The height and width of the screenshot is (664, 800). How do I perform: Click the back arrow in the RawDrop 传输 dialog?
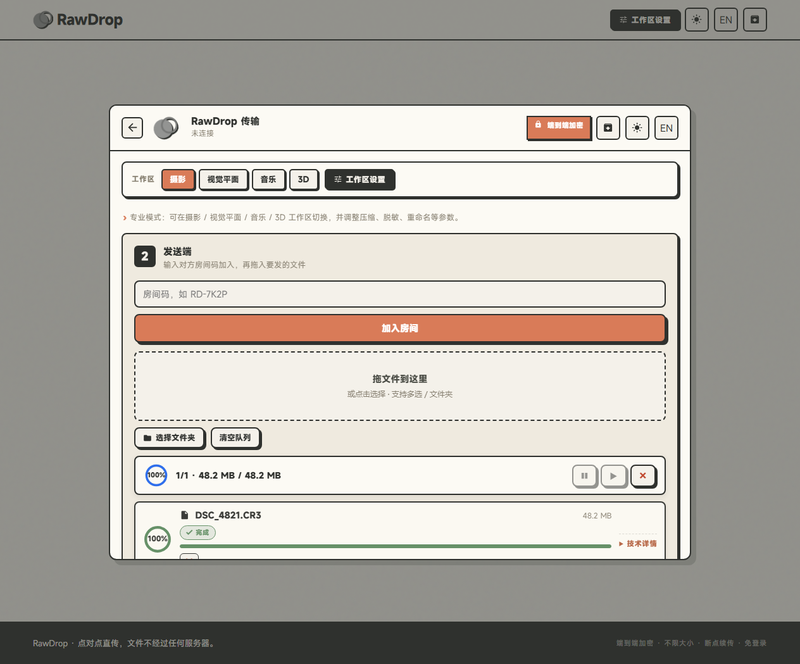[132, 128]
